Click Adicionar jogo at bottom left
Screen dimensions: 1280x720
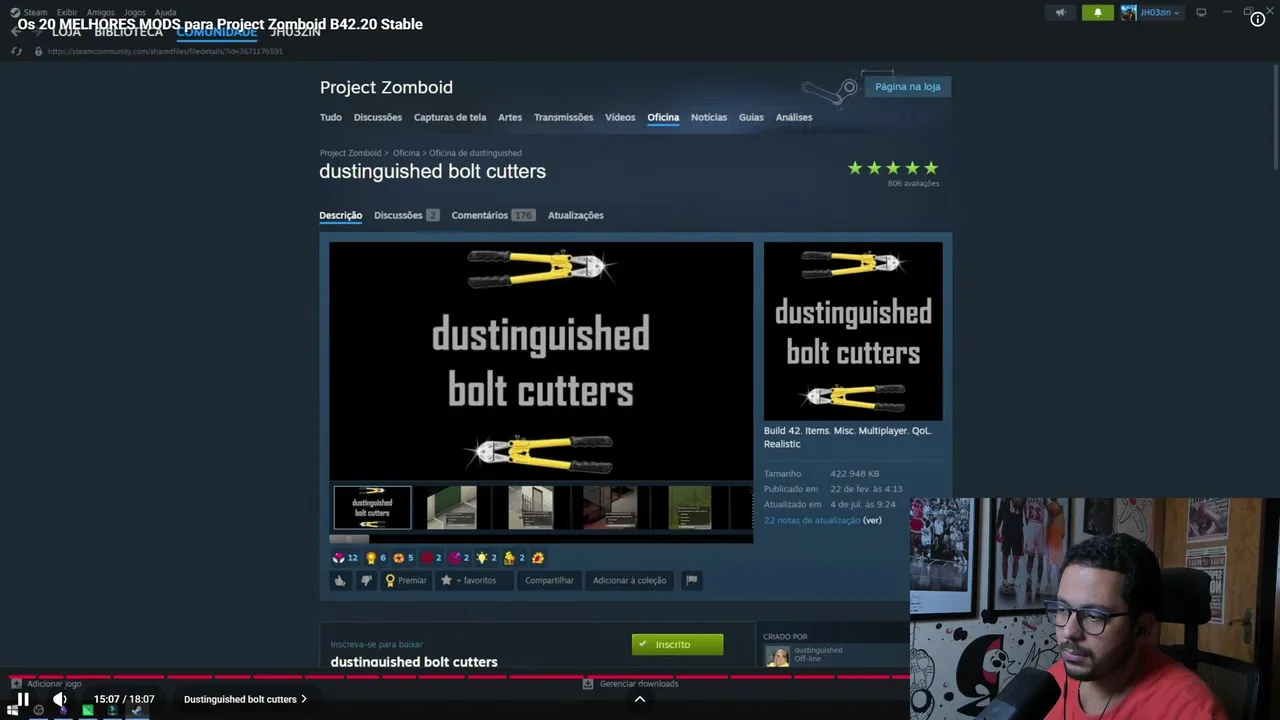pyautogui.click(x=47, y=684)
